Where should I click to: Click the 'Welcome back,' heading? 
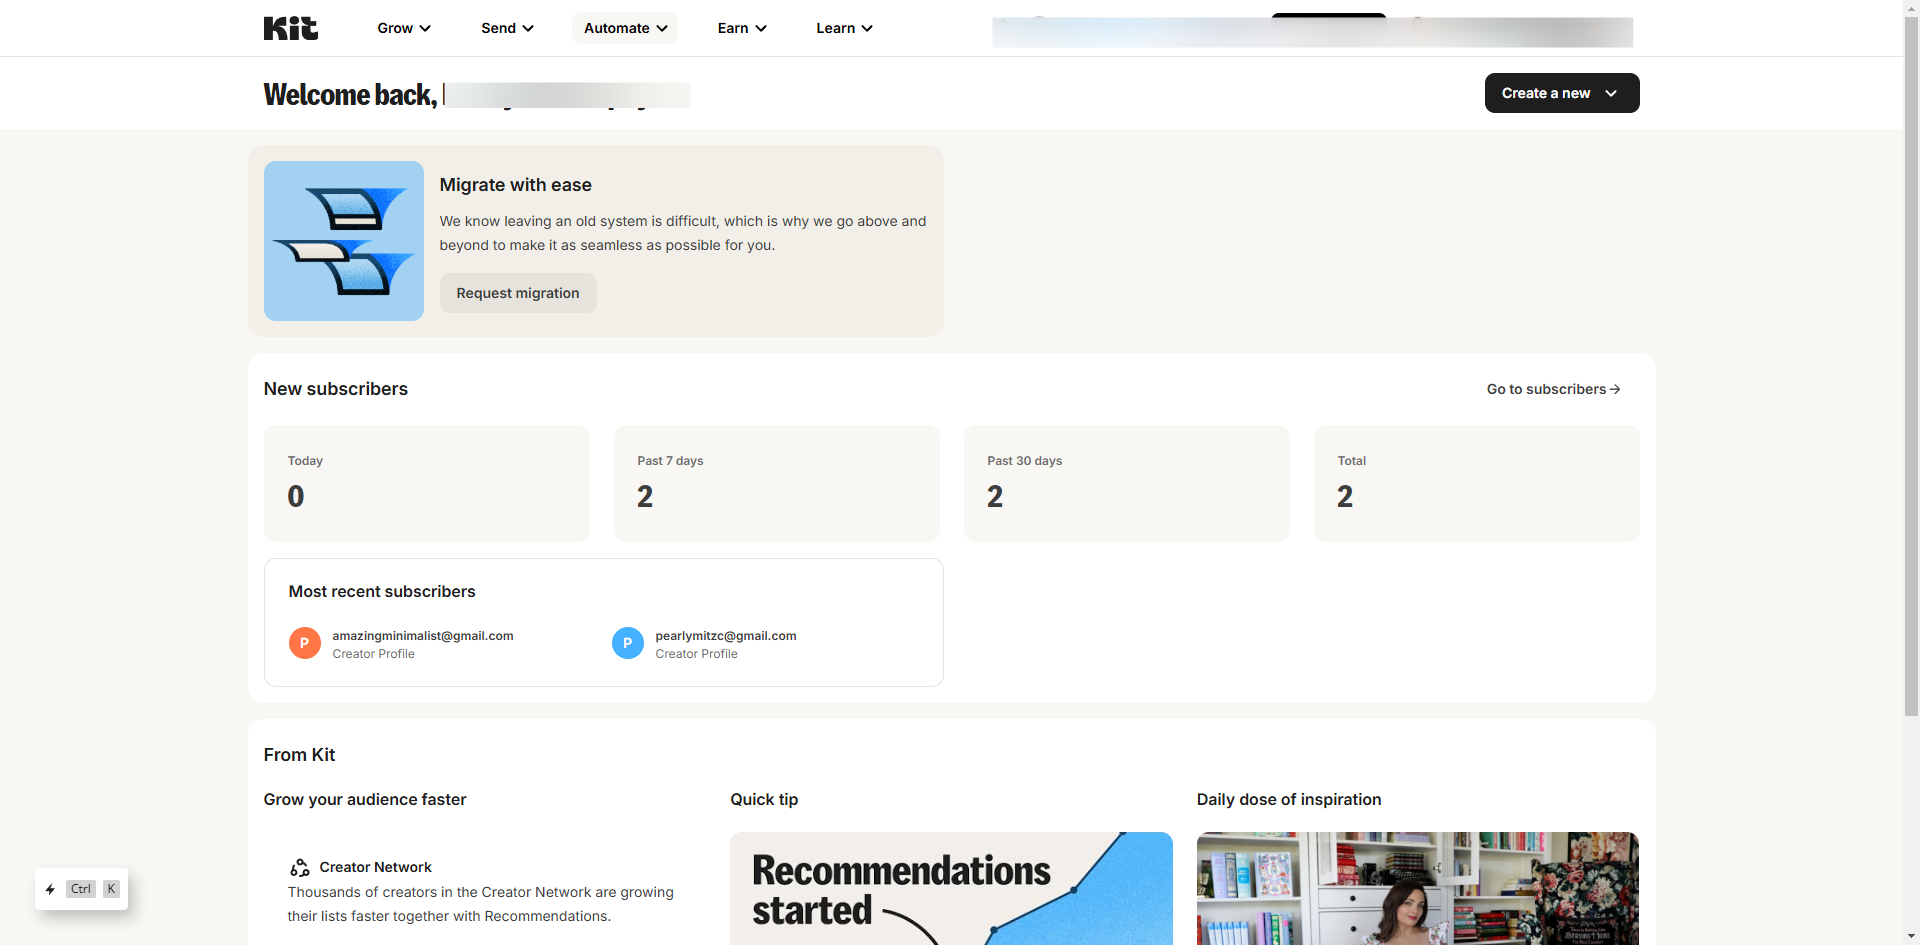coord(350,94)
